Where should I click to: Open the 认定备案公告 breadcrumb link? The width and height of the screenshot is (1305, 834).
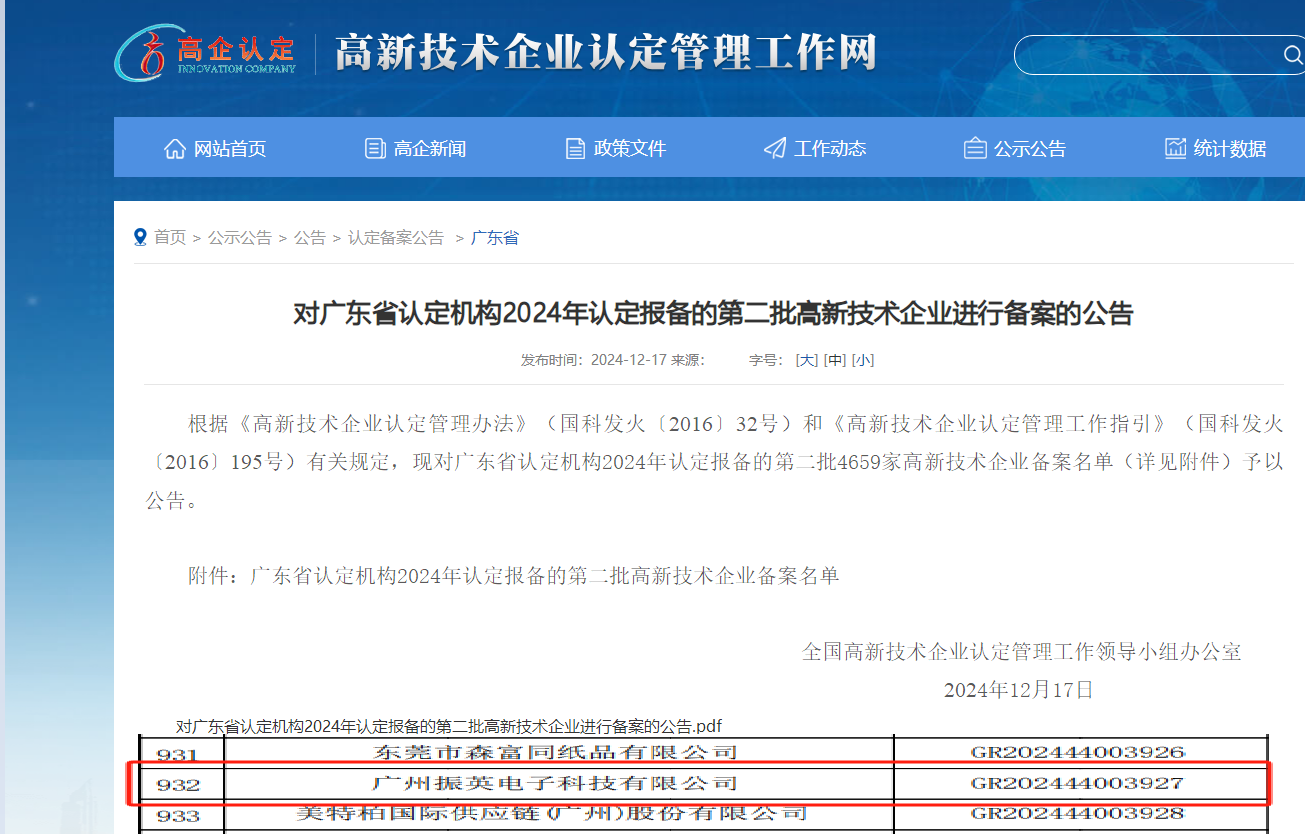point(396,237)
